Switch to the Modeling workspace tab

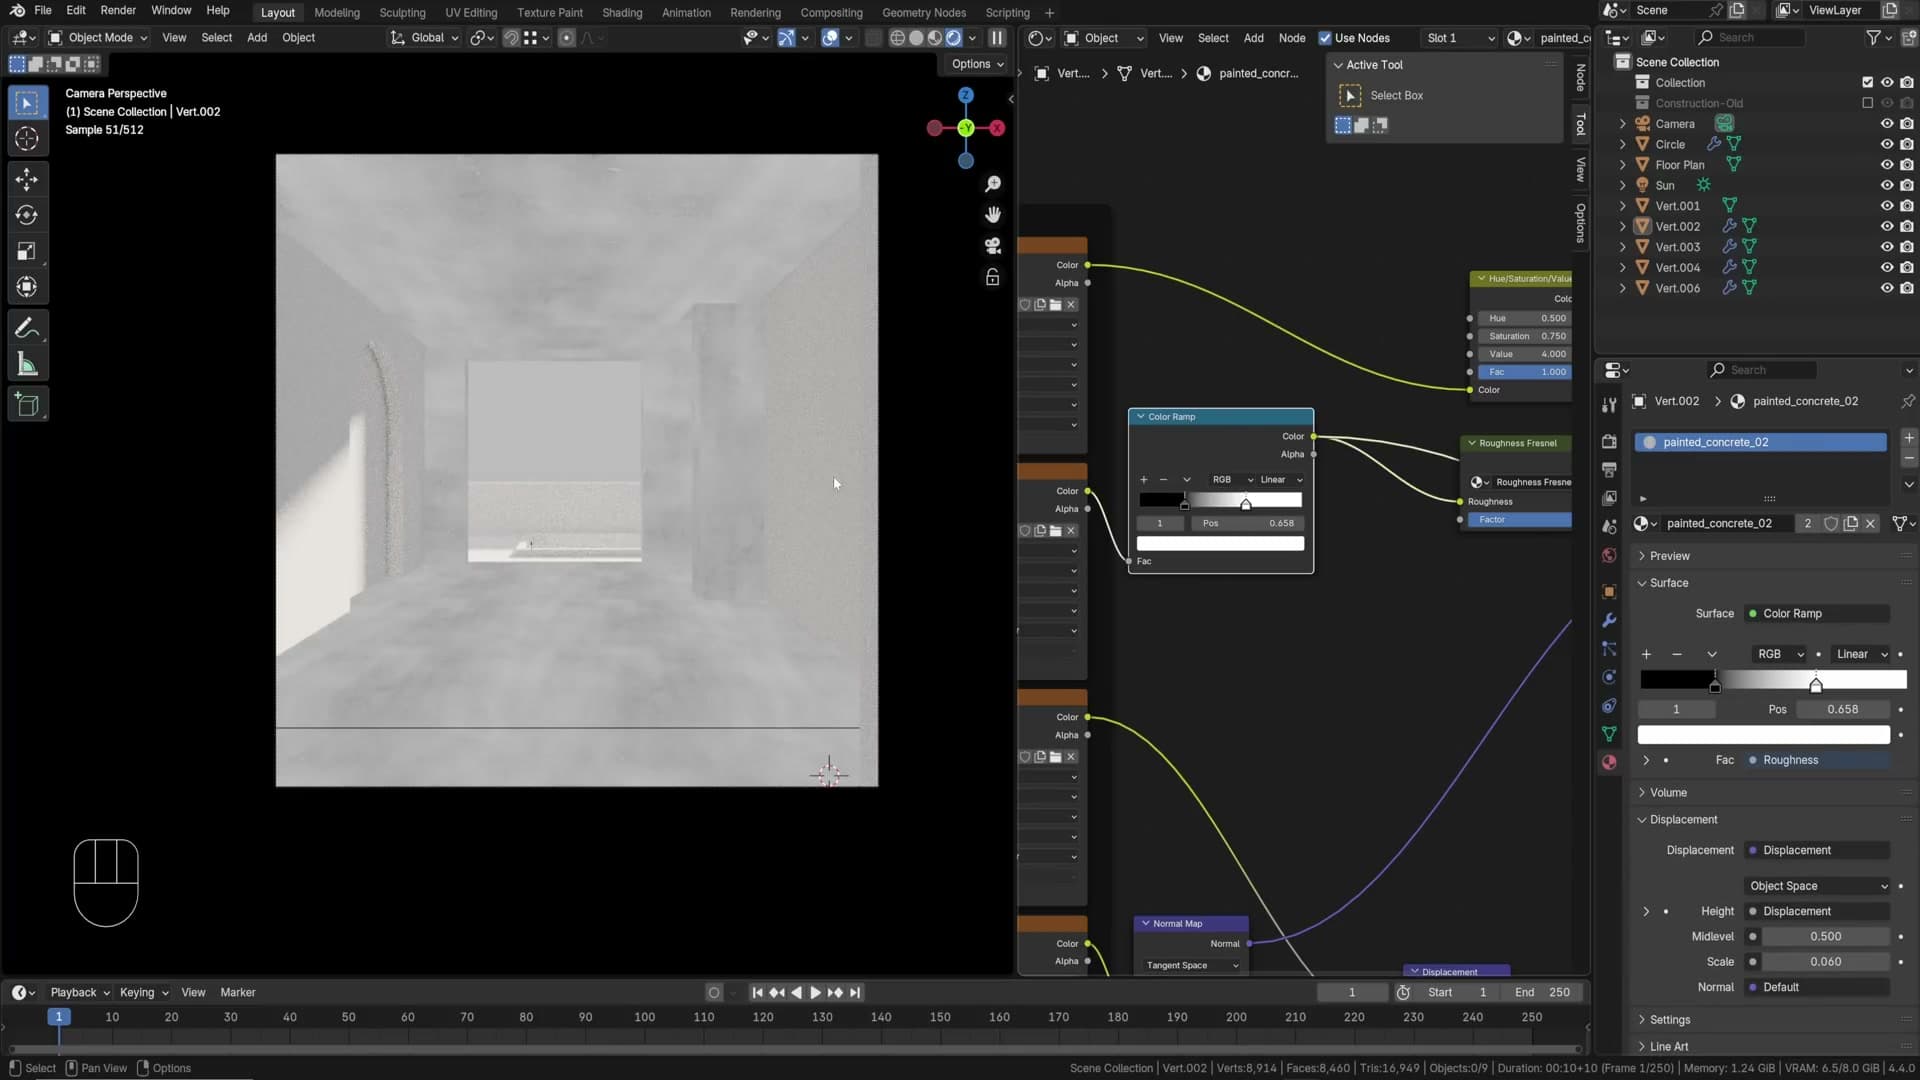coord(336,13)
